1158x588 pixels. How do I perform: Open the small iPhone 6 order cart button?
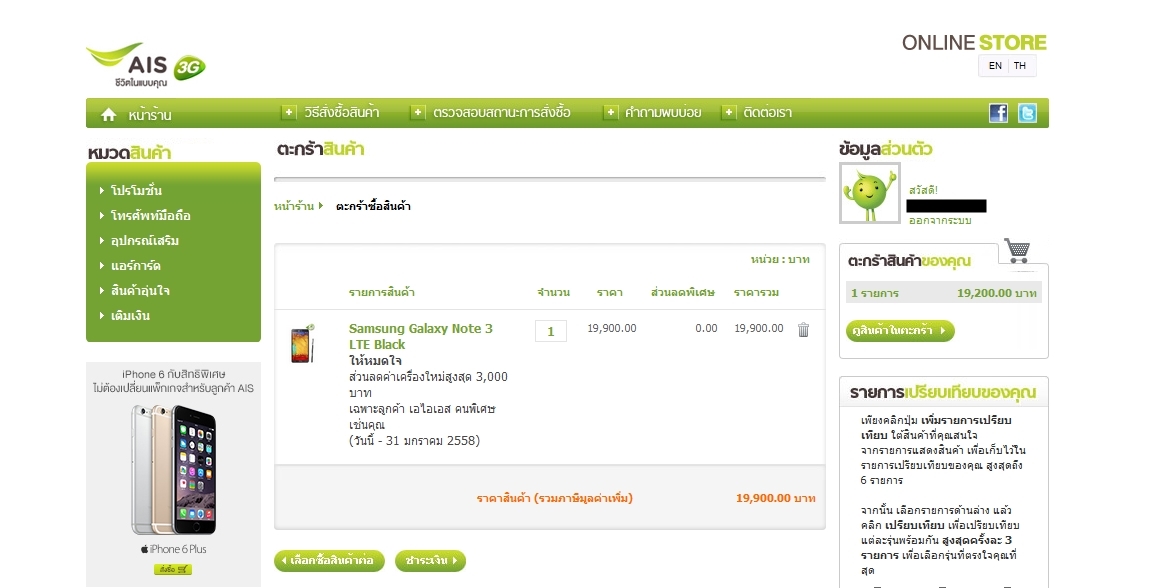[x=173, y=570]
